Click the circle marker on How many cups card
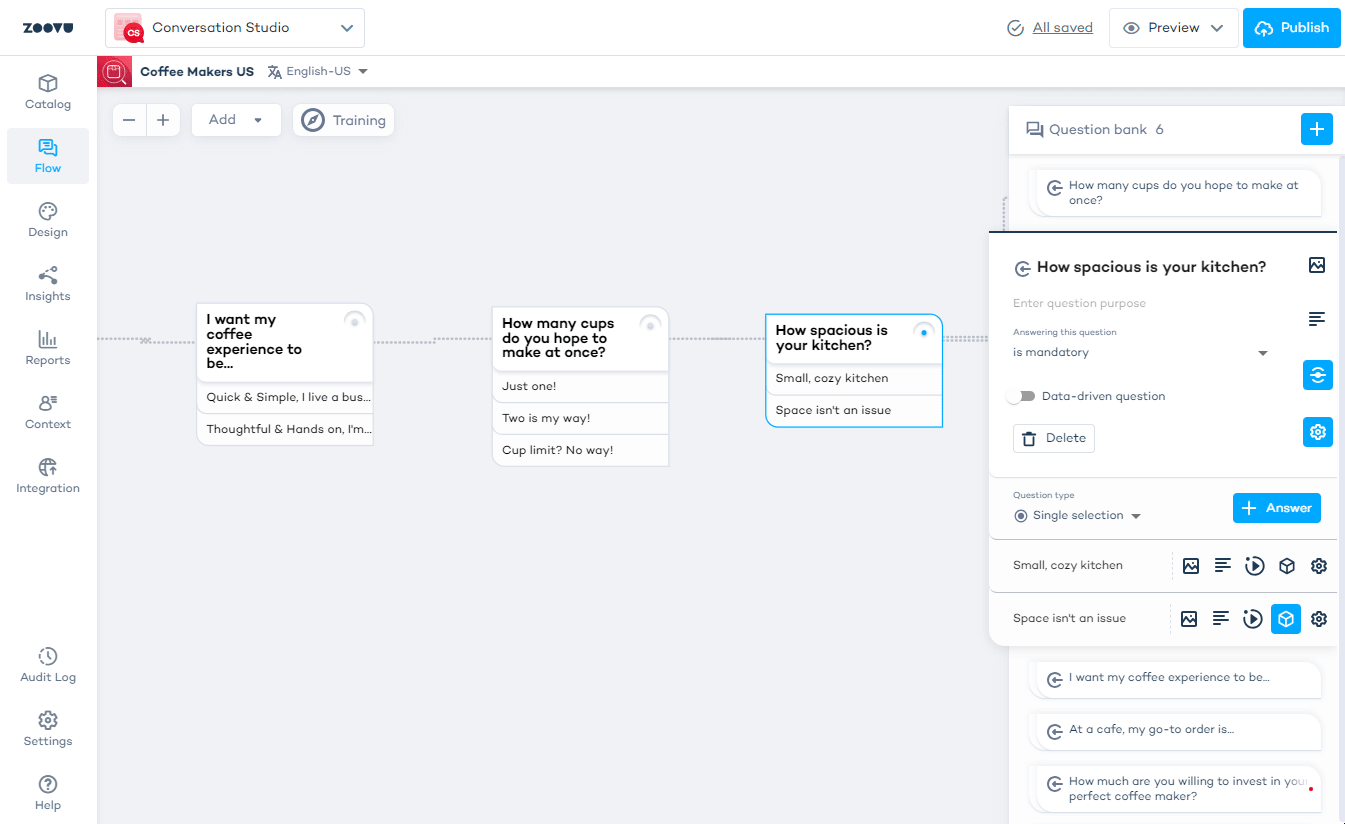Screen dimensions: 1345x824 click(650, 324)
